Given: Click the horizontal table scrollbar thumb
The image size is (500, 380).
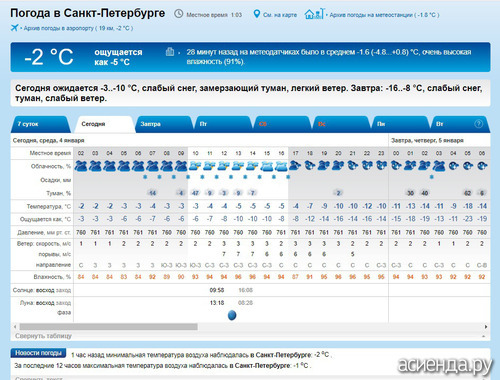Looking at the screenshot, I should (108, 327).
